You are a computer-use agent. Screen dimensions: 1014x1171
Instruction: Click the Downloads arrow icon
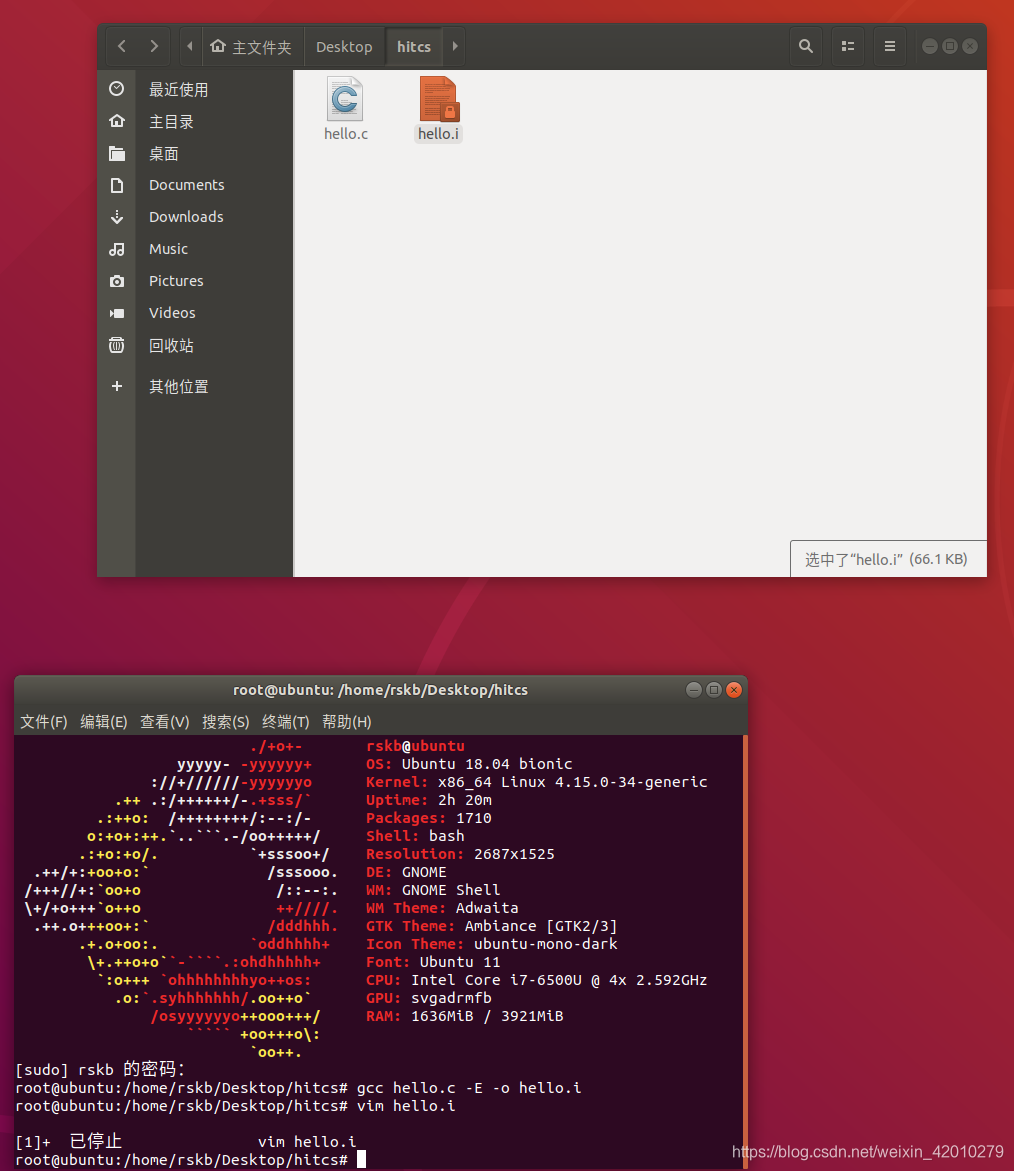(x=116, y=217)
